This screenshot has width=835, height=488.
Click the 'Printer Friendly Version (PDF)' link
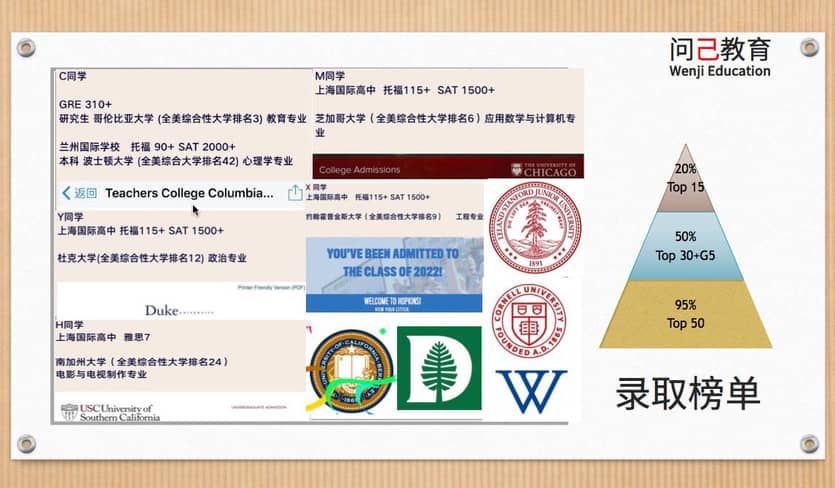pyautogui.click(x=271, y=287)
